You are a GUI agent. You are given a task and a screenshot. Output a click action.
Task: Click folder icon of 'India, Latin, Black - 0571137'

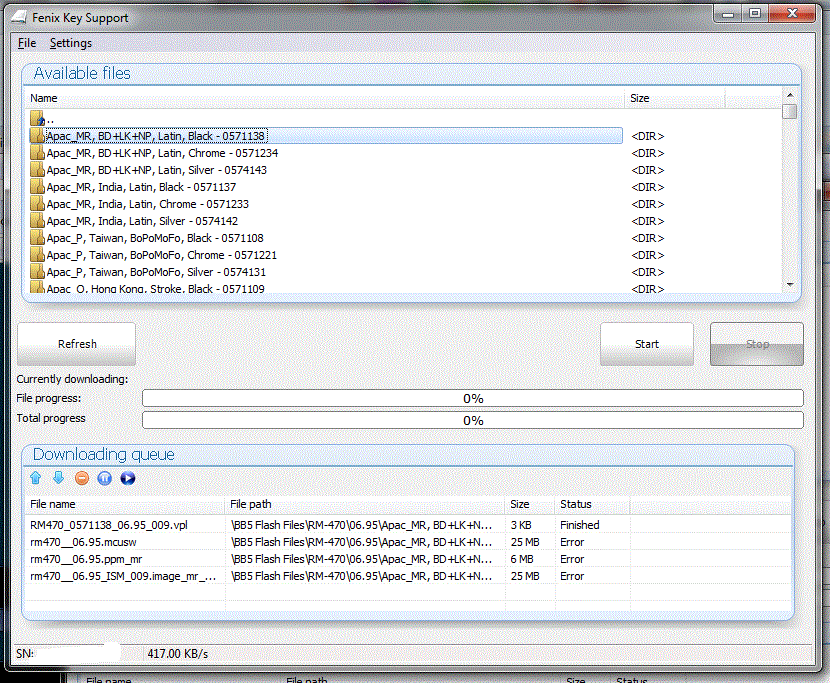click(x=37, y=187)
